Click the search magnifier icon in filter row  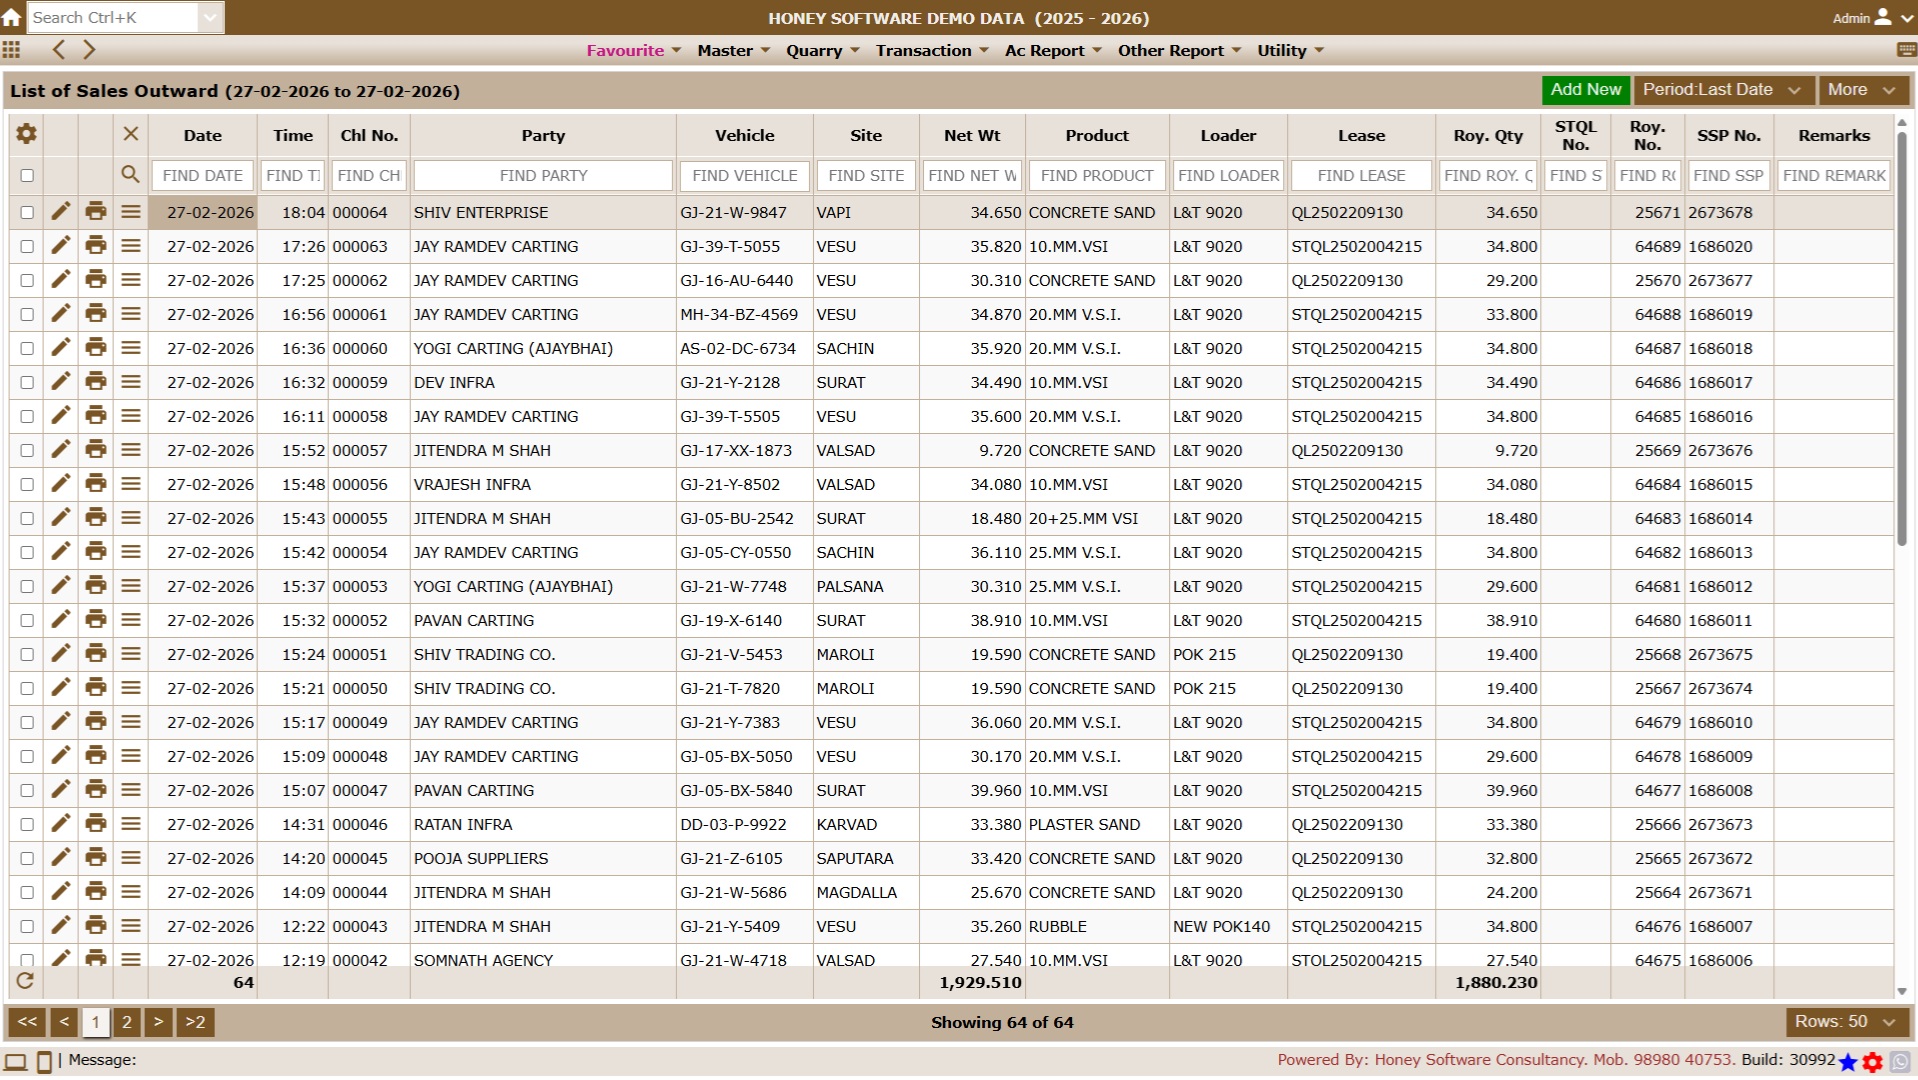130,175
